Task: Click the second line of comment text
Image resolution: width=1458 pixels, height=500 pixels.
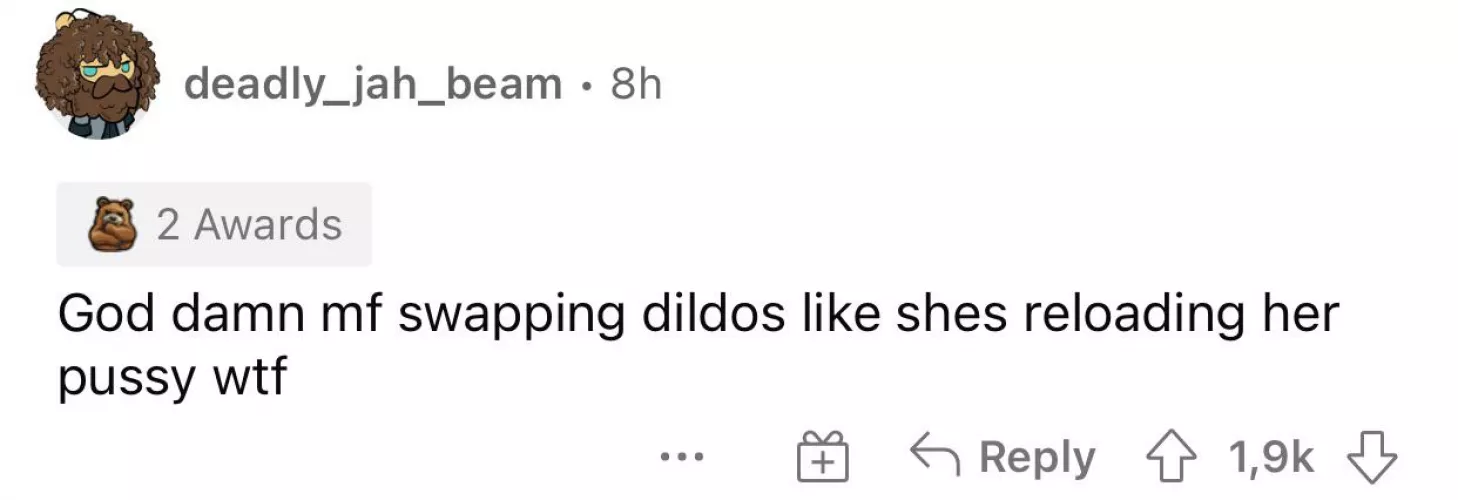Action: [172, 378]
